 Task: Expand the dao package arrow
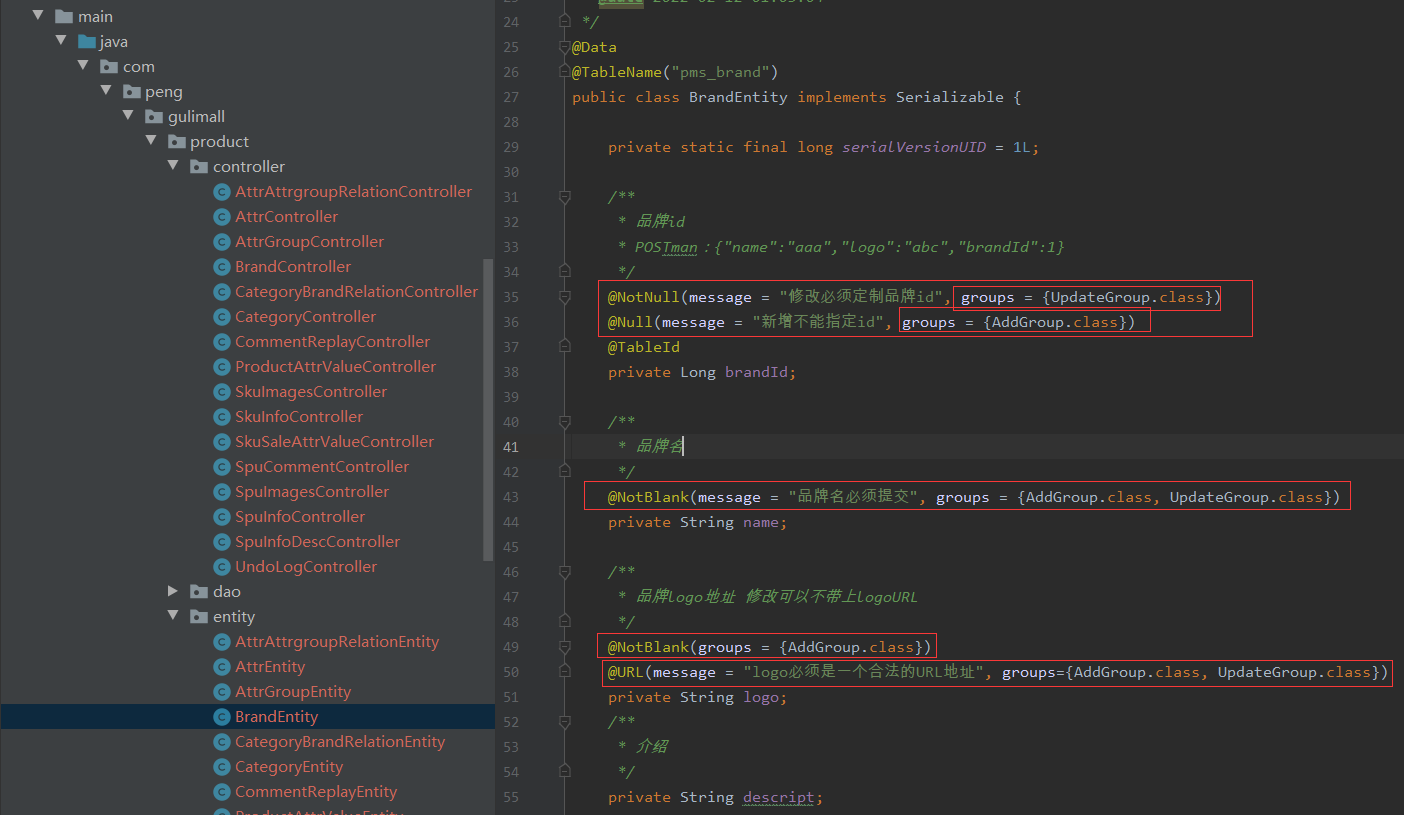pyautogui.click(x=173, y=591)
